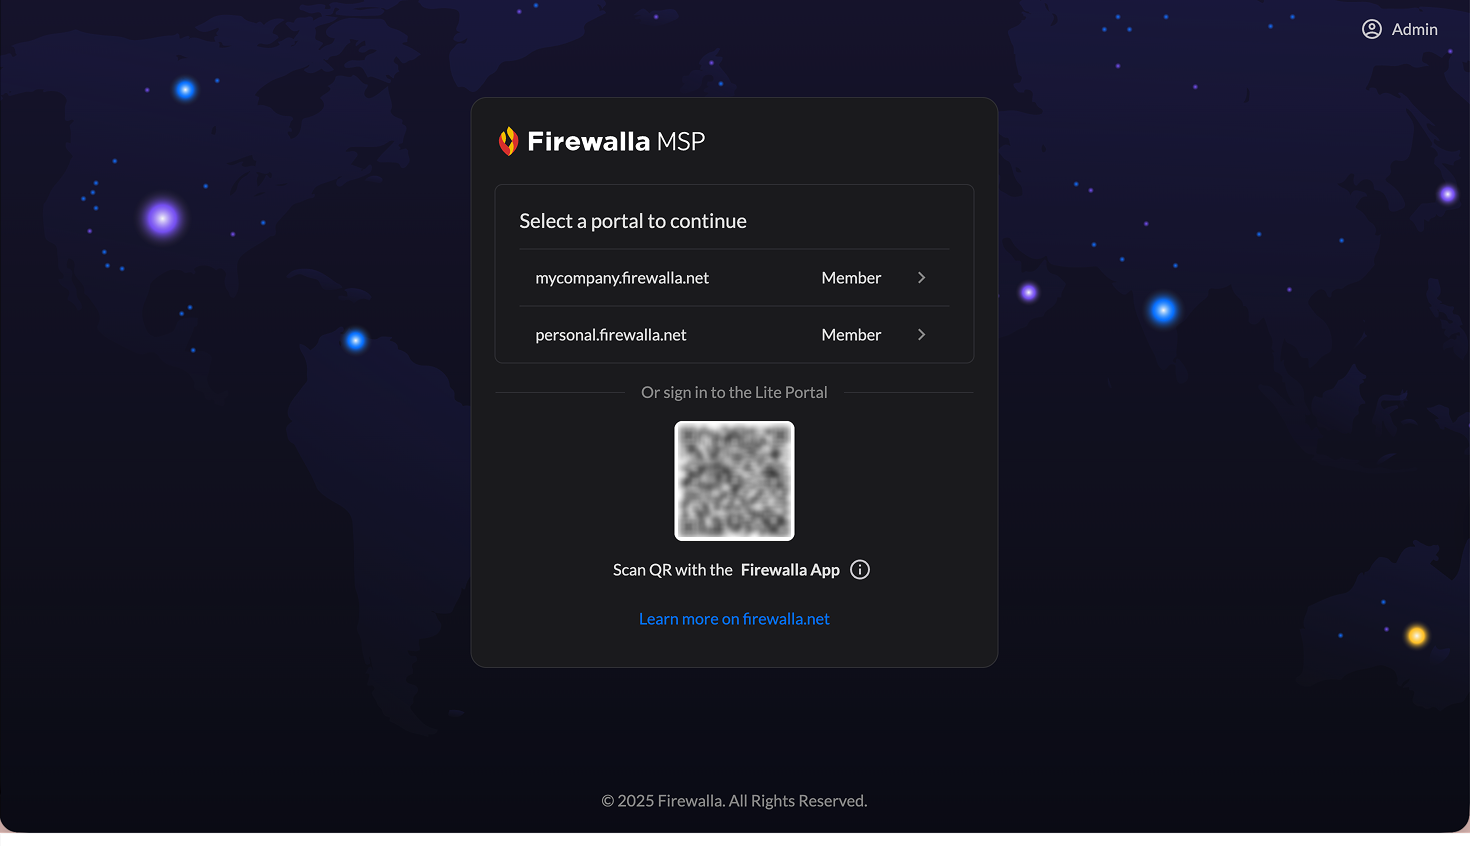Select the personal.firewalla.net portal

coord(611,335)
